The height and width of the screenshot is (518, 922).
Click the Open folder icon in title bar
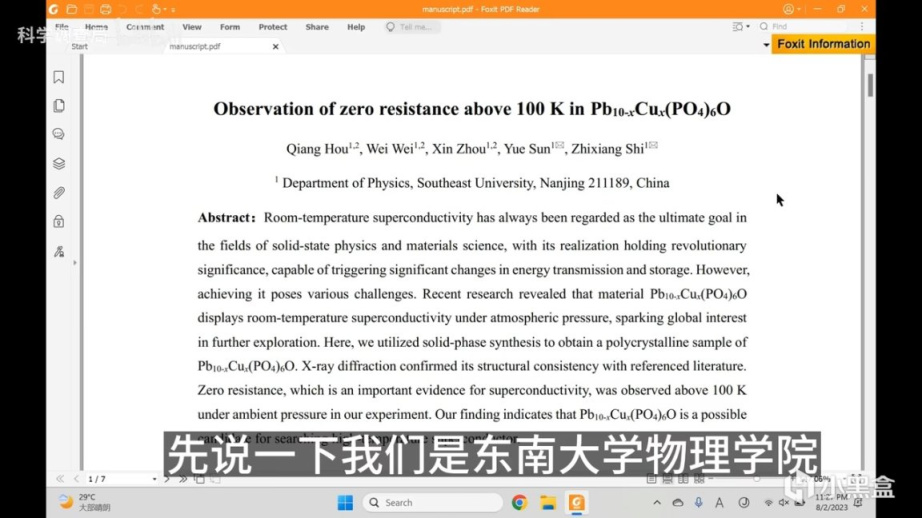(72, 9)
